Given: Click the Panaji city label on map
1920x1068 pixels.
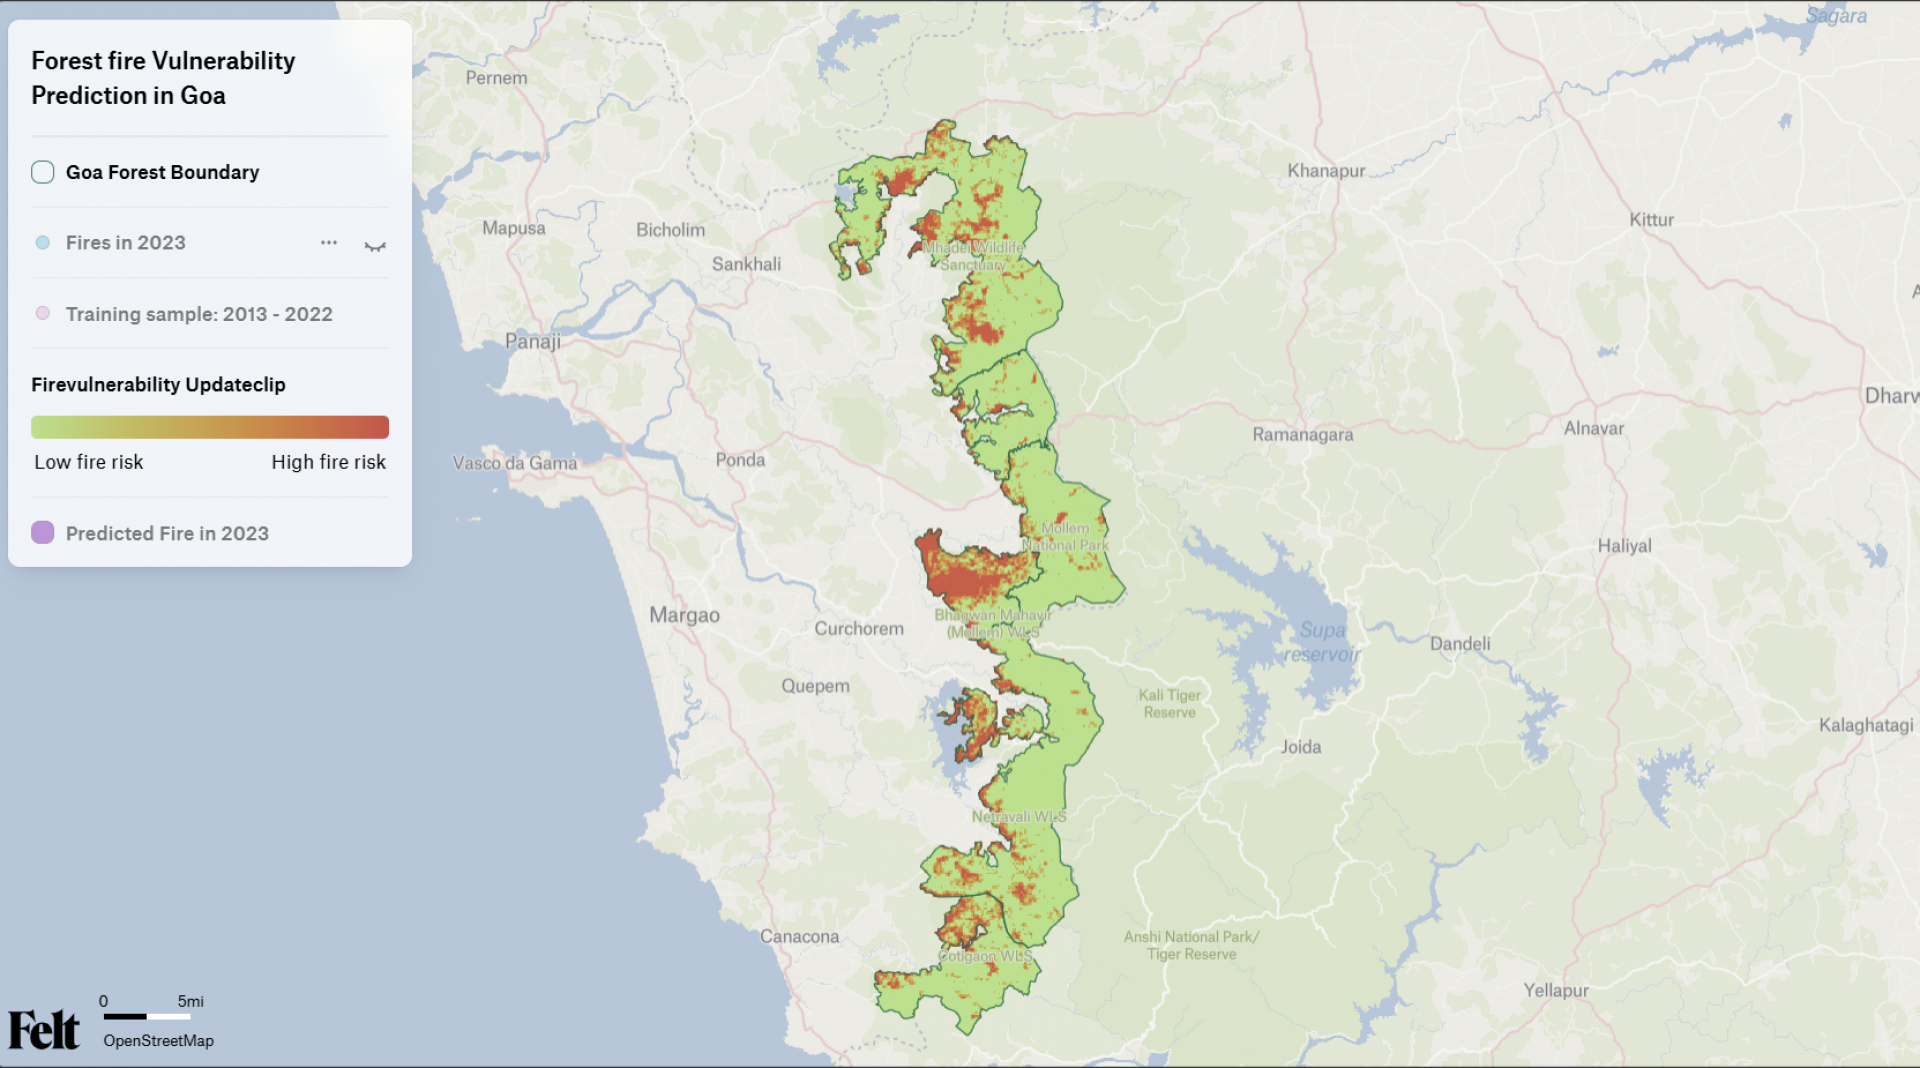Looking at the screenshot, I should (532, 341).
